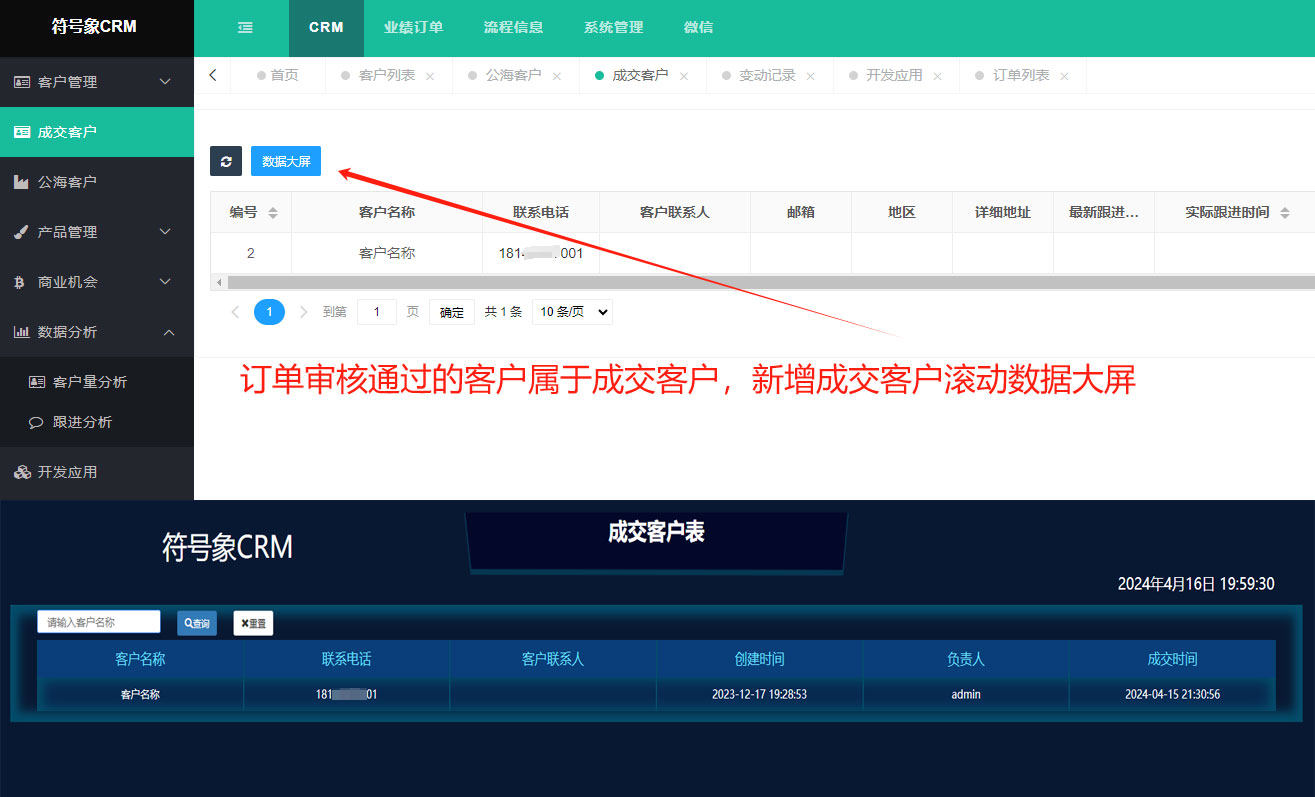Screen dimensions: 1315x797
Task: Click admin in the 负责人 column
Action: 966,694
